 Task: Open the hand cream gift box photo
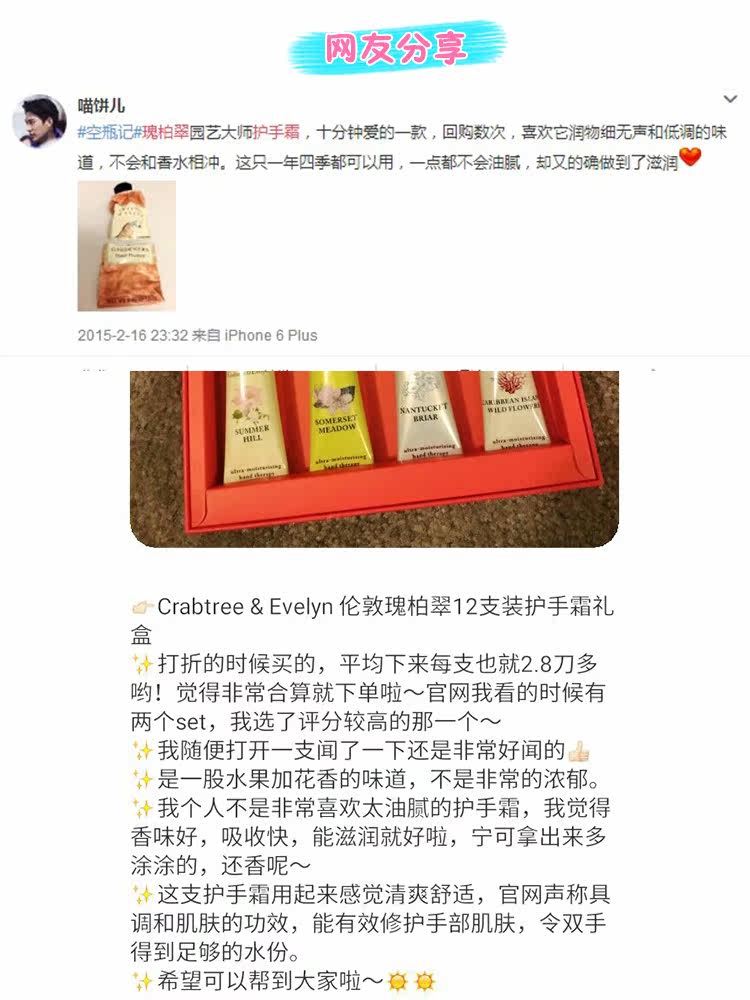[x=374, y=459]
